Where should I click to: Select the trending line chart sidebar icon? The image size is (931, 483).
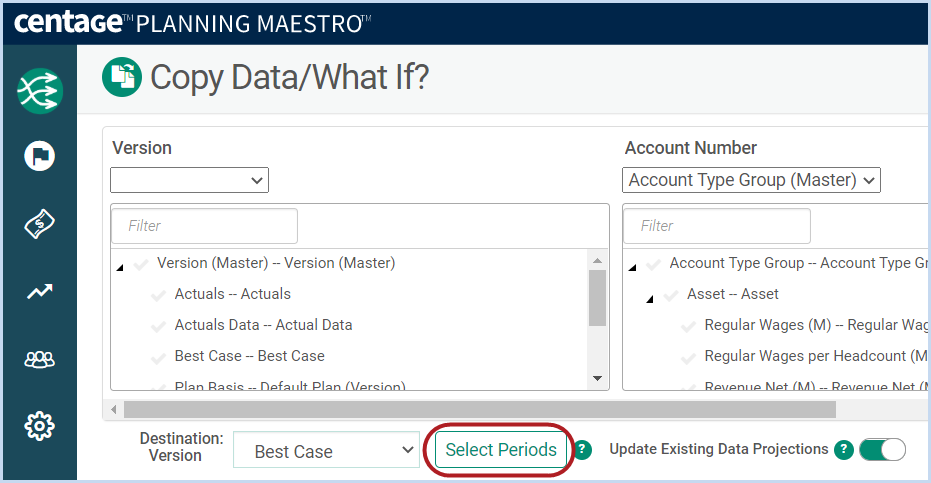[39, 291]
